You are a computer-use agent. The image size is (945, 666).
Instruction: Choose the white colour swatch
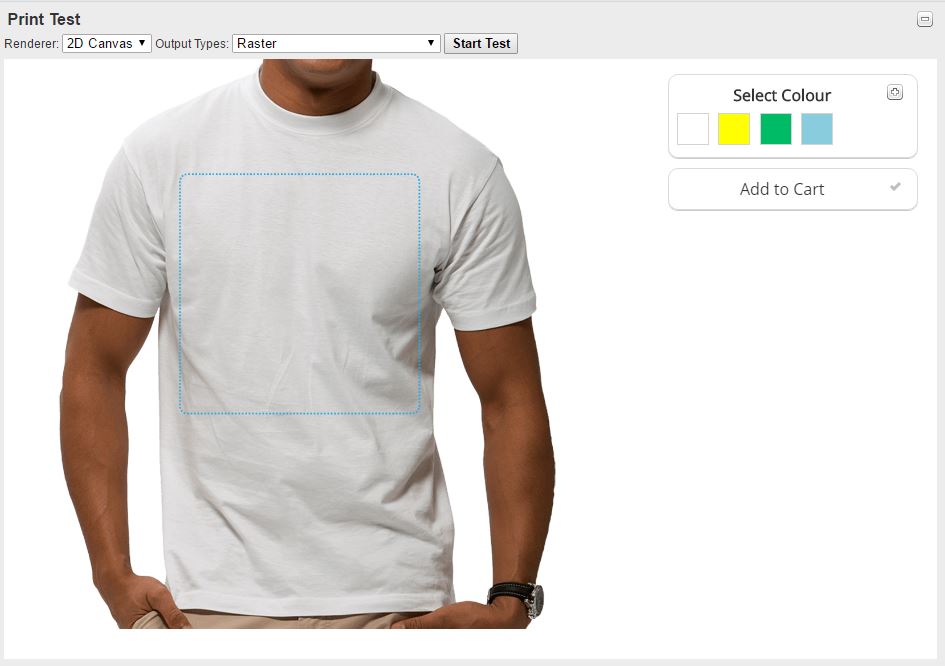click(692, 129)
